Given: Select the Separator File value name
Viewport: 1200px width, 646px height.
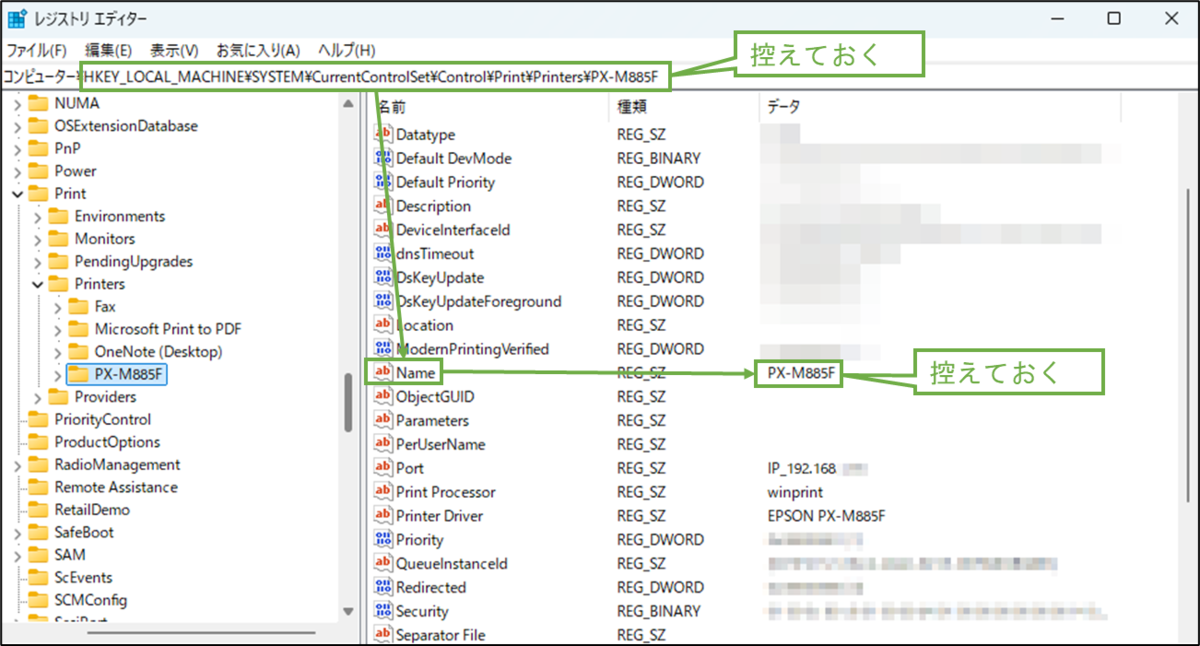Looking at the screenshot, I should click(x=440, y=635).
